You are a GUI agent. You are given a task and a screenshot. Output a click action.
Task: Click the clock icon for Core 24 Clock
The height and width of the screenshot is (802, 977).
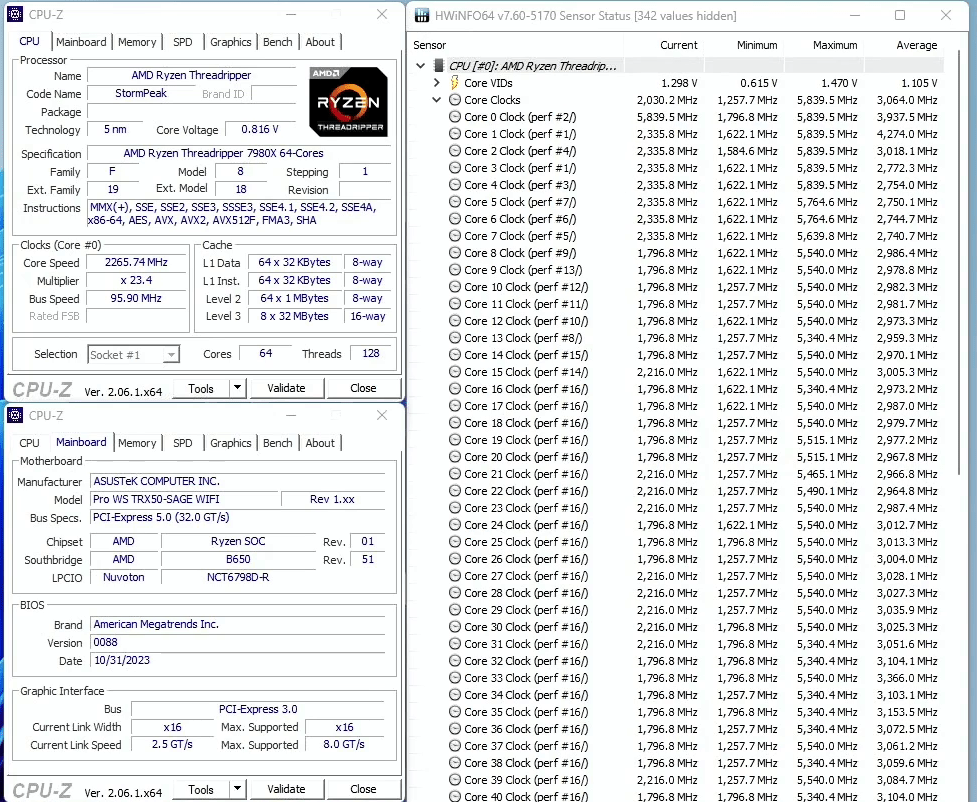point(455,525)
